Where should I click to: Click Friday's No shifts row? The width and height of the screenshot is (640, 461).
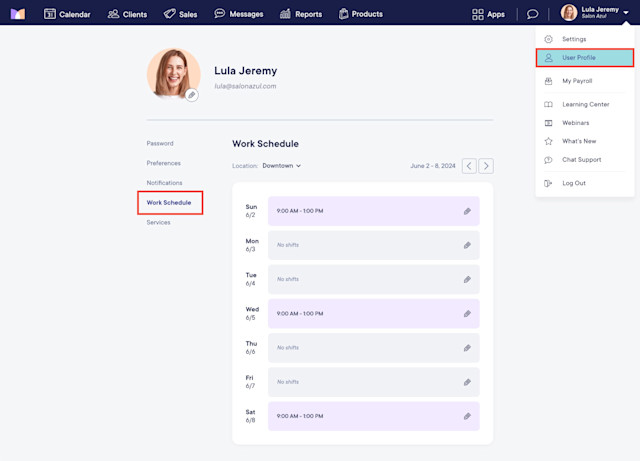tap(373, 382)
